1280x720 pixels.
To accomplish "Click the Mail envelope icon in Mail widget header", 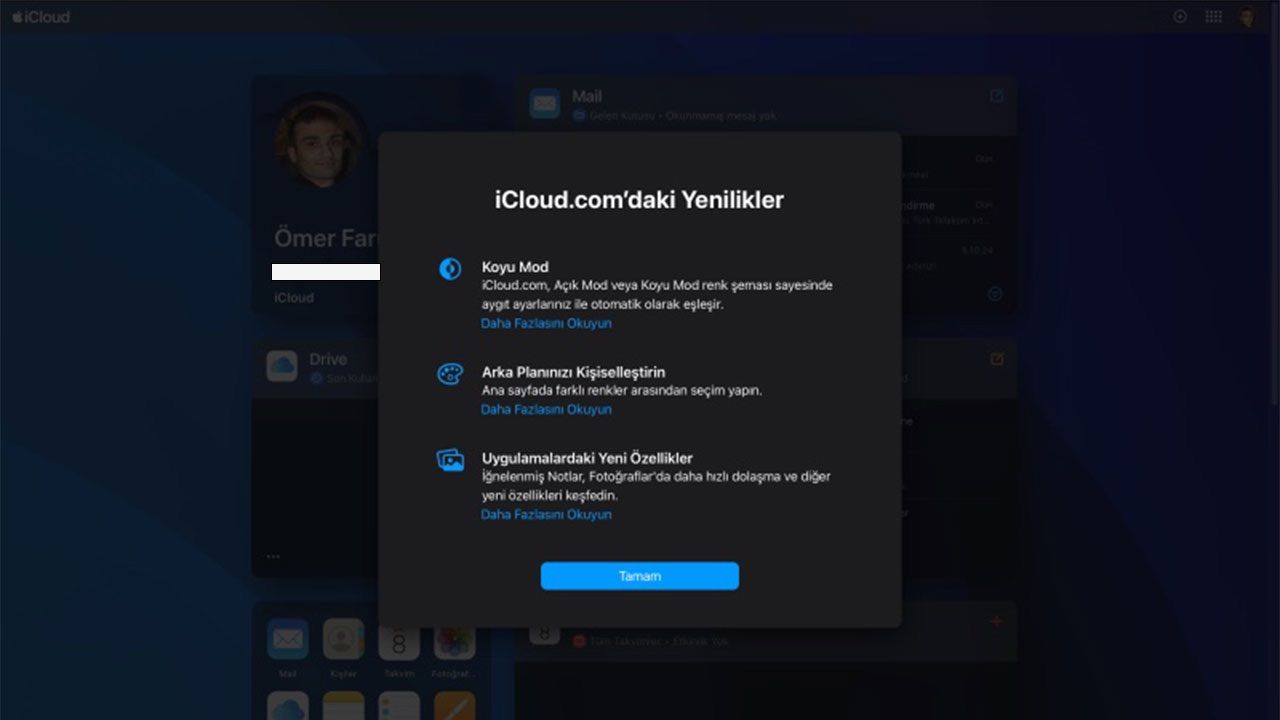I will (545, 103).
